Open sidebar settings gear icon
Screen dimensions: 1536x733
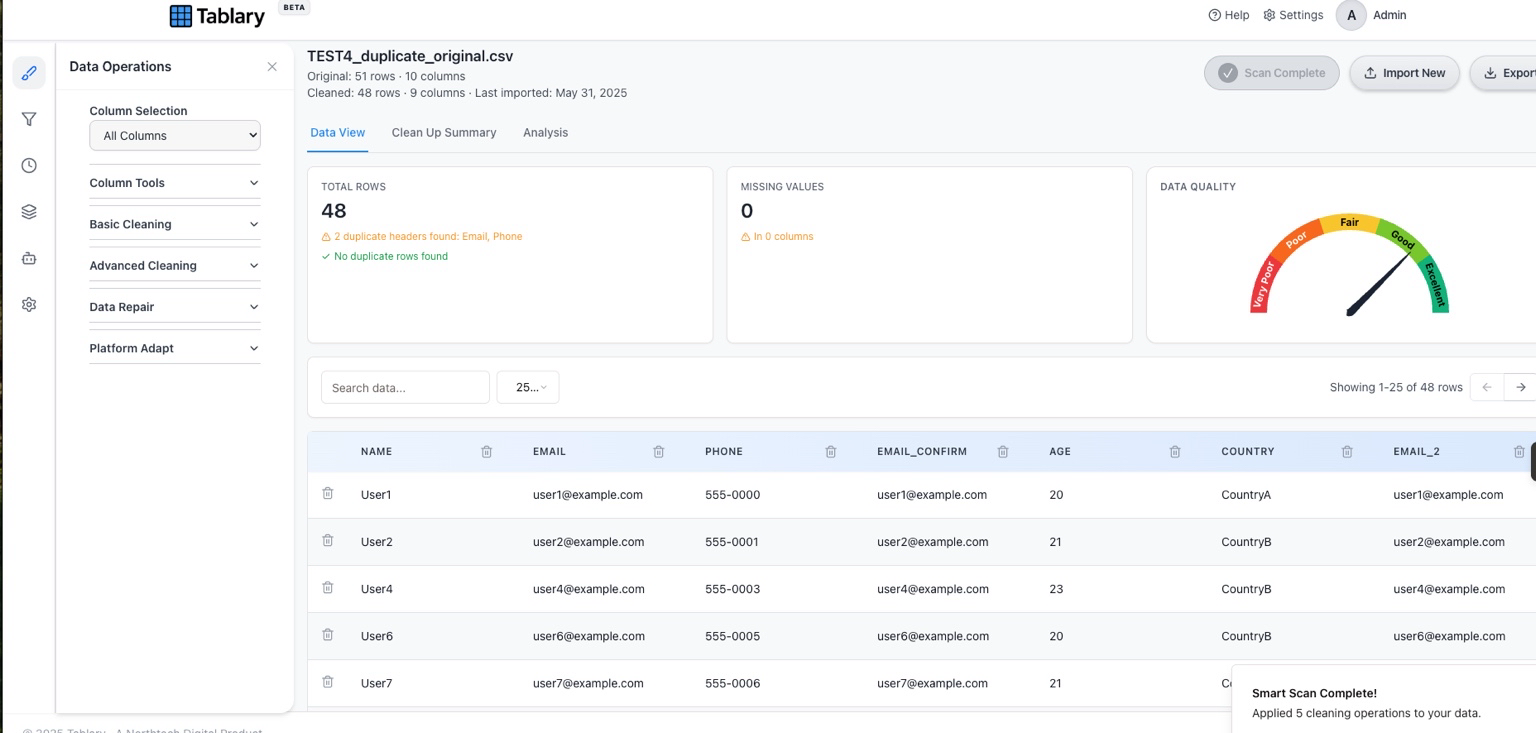click(29, 304)
